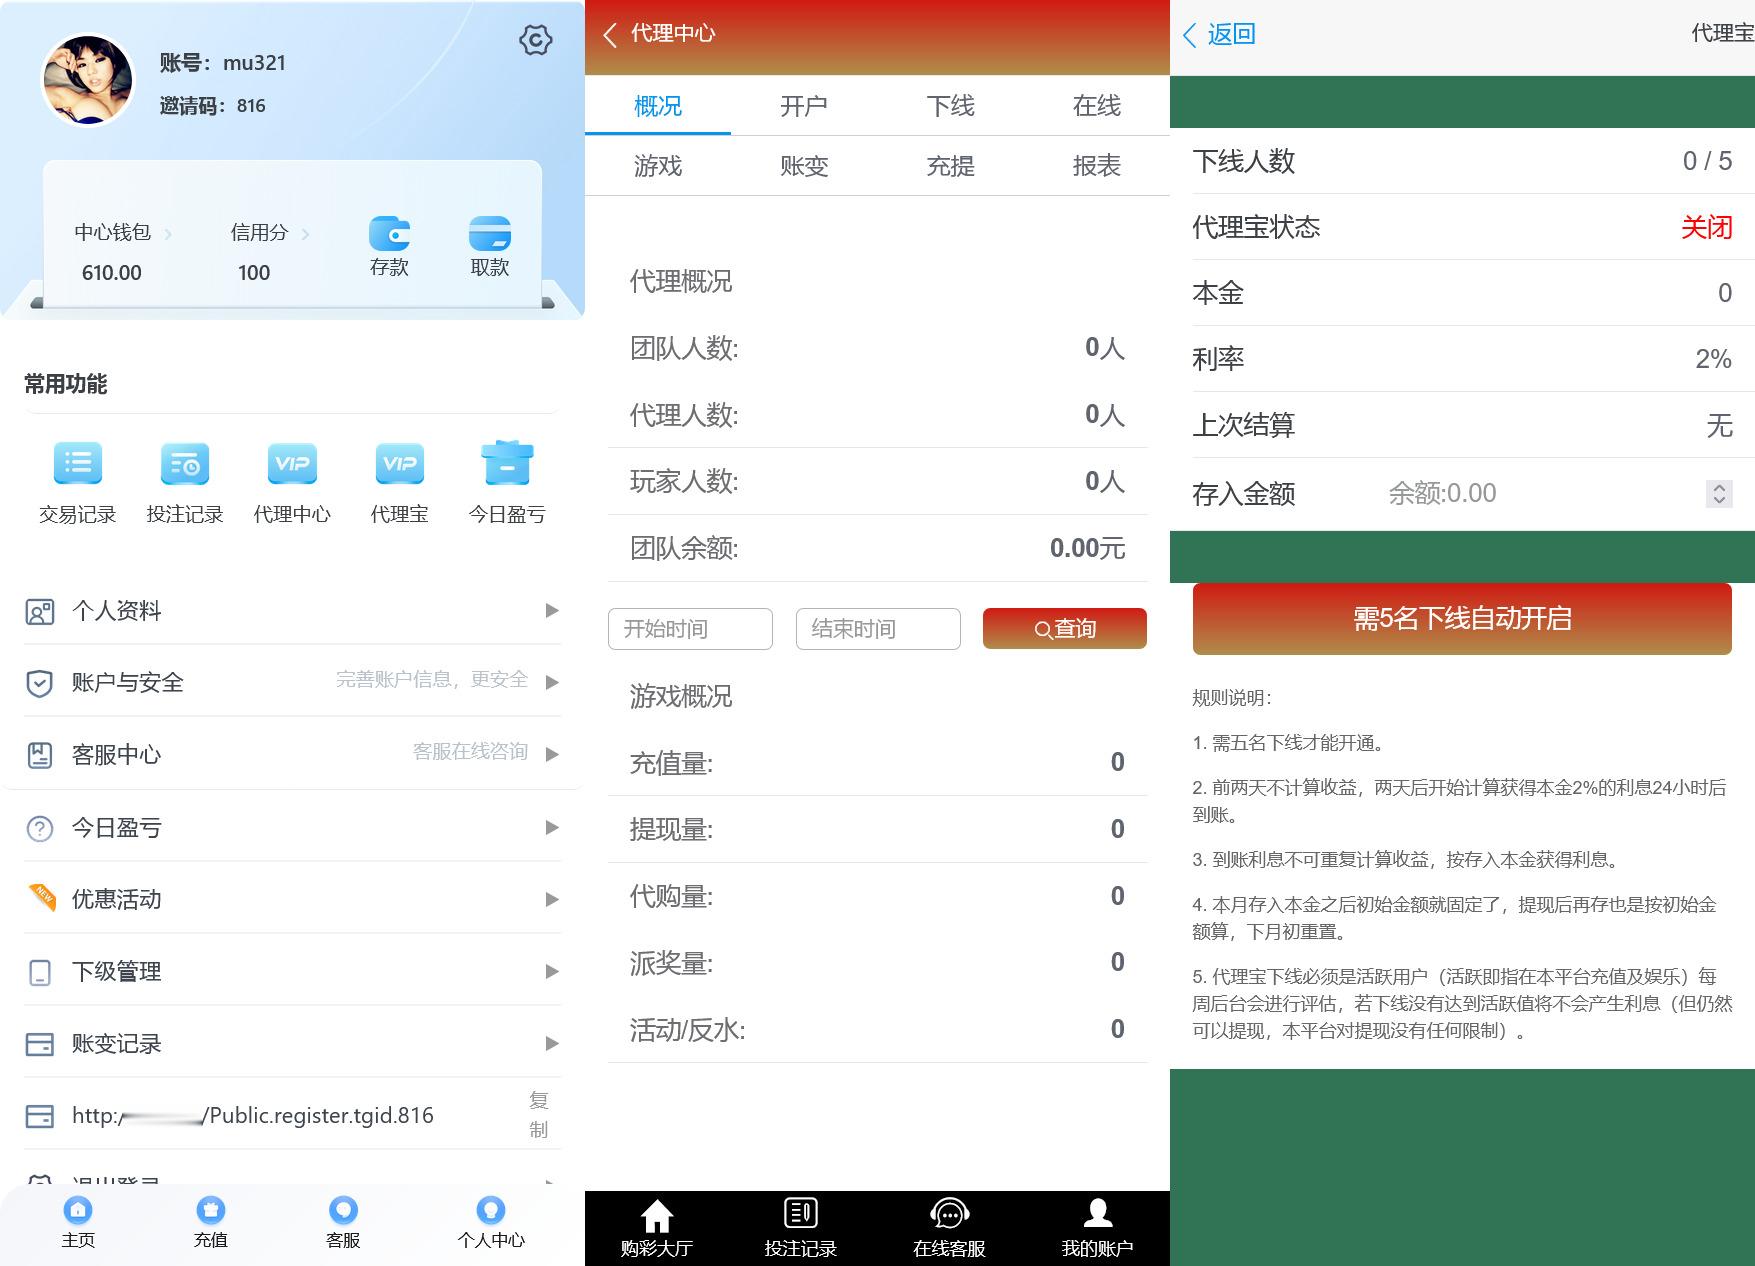
Task: Open the 今日盈亏 icon
Action: coord(506,480)
